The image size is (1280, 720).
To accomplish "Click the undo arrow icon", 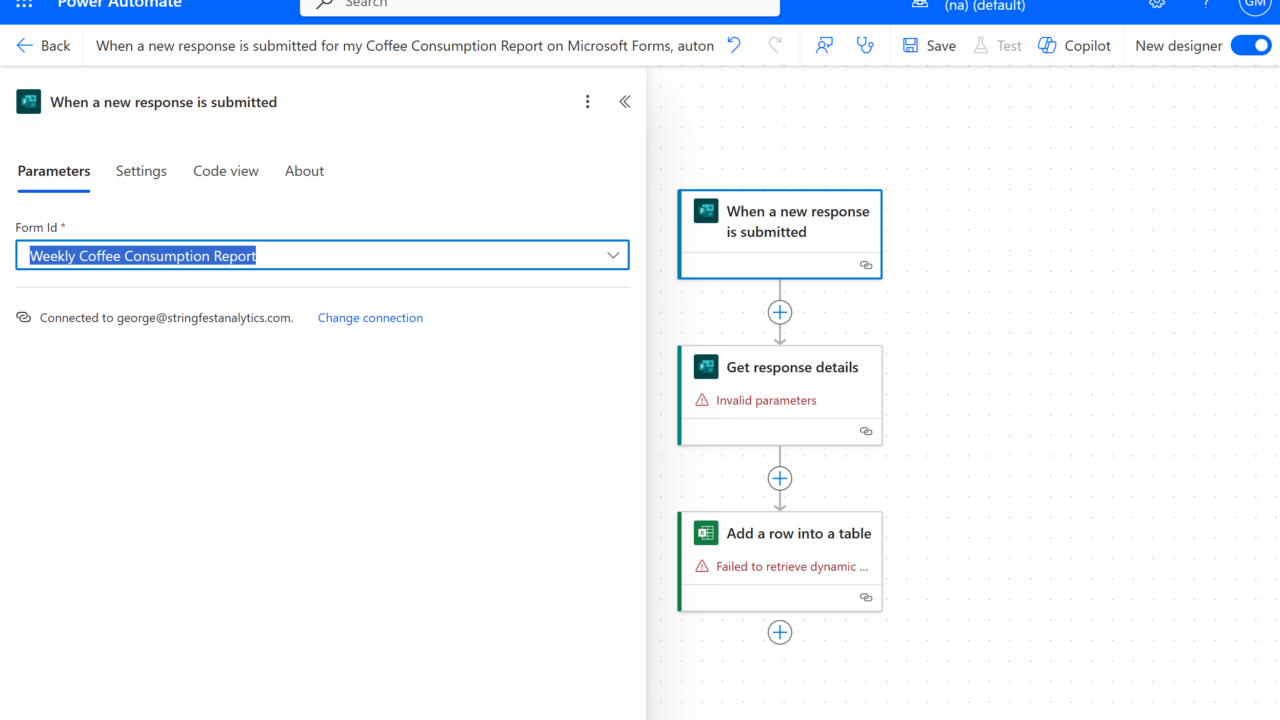I will click(x=734, y=45).
